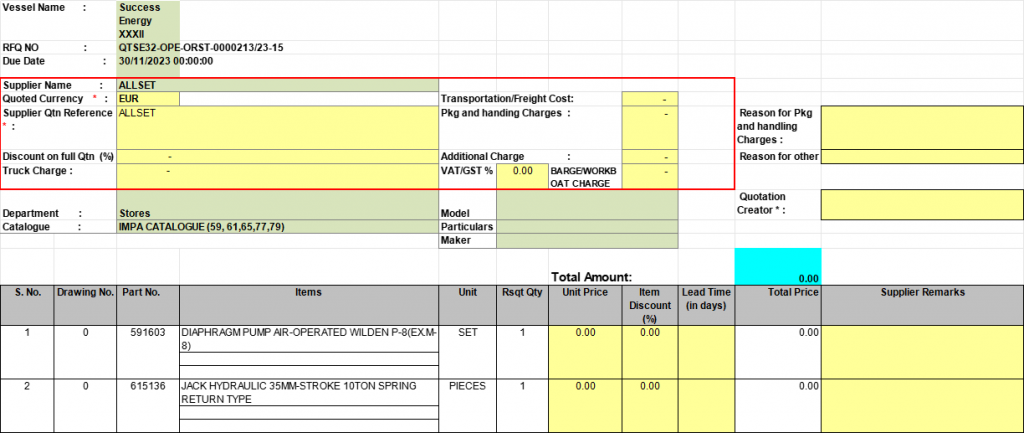Select the Barge/Workboat Charge value cell
1024x433 pixels.
(x=649, y=175)
